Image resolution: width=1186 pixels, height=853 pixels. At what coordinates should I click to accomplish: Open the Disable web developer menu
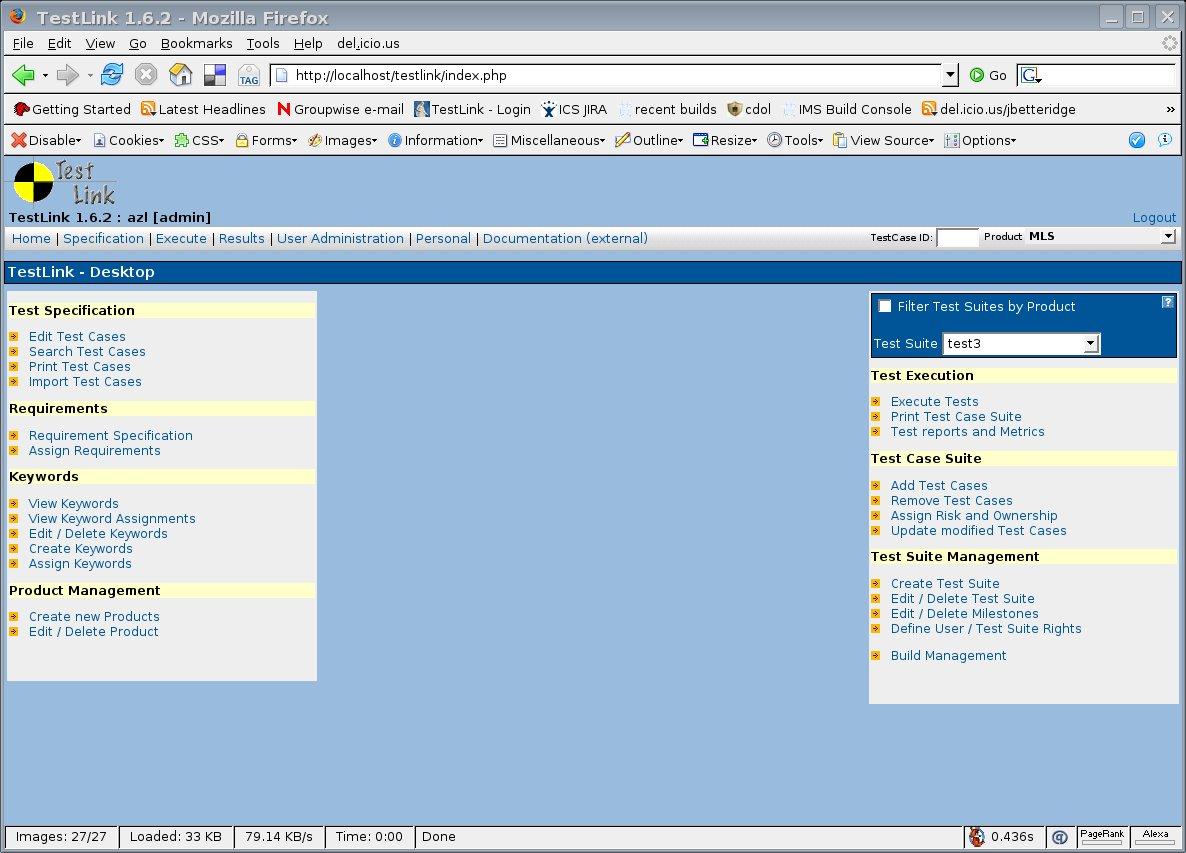[x=46, y=140]
